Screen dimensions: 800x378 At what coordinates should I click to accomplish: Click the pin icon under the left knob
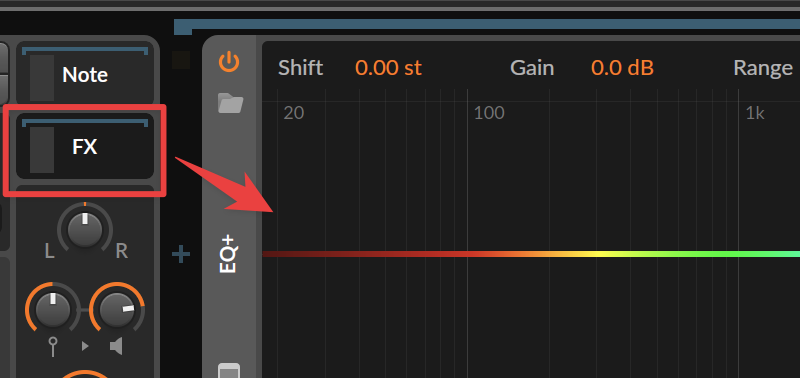coord(53,346)
